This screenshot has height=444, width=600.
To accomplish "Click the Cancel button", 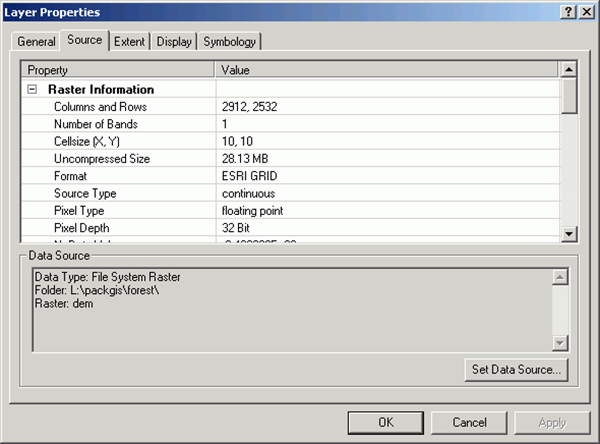I will pyautogui.click(x=469, y=423).
